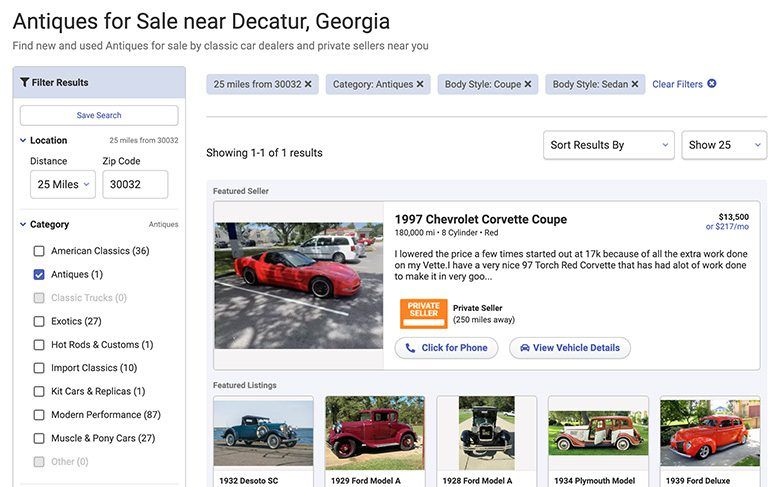The width and height of the screenshot is (780, 487).
Task: Remove the Body Style: Sedan filter
Action: coord(635,85)
